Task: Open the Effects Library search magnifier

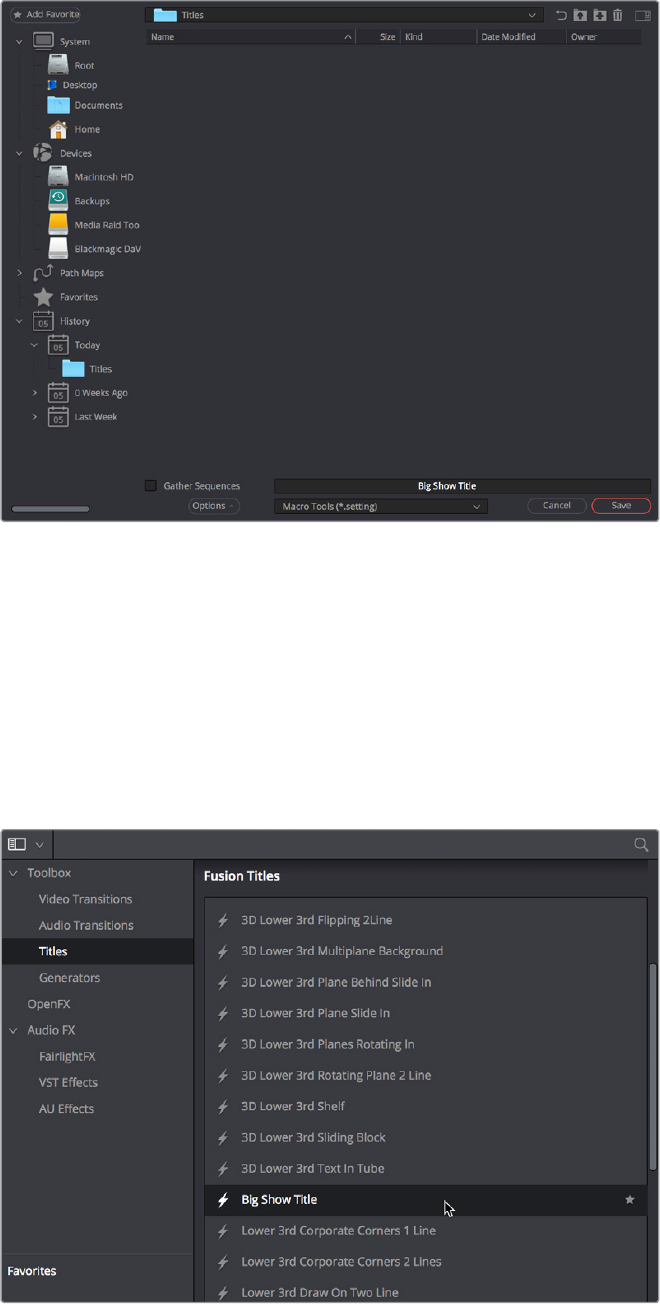Action: [642, 844]
